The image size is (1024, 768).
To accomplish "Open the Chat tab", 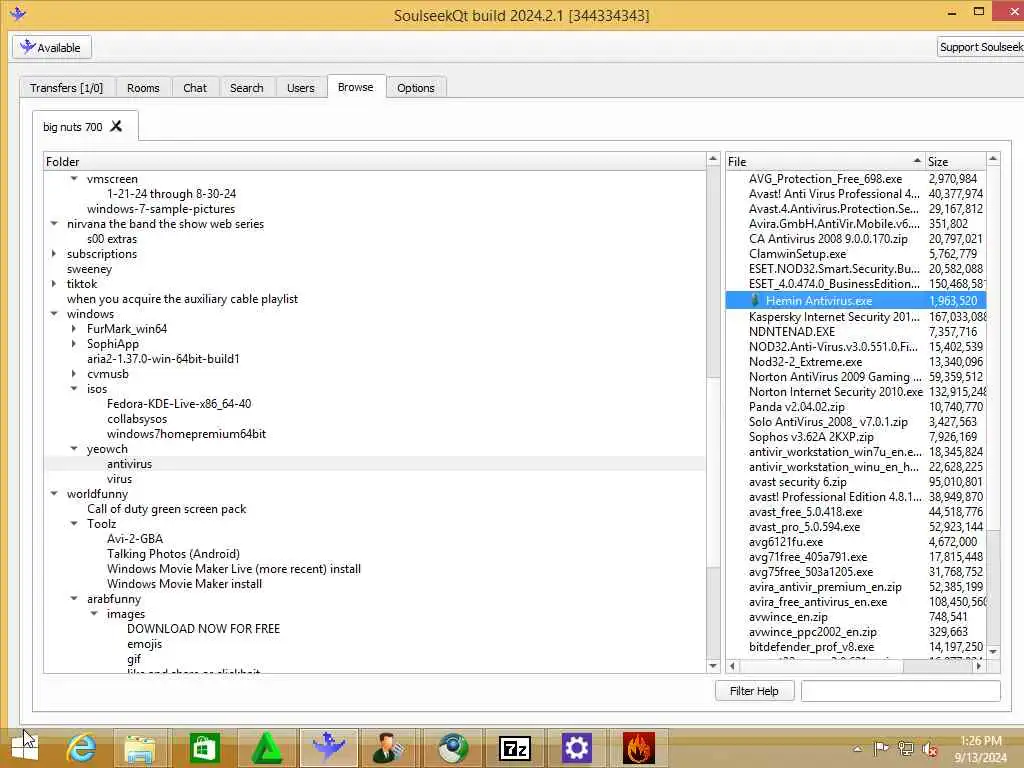I will coord(195,88).
